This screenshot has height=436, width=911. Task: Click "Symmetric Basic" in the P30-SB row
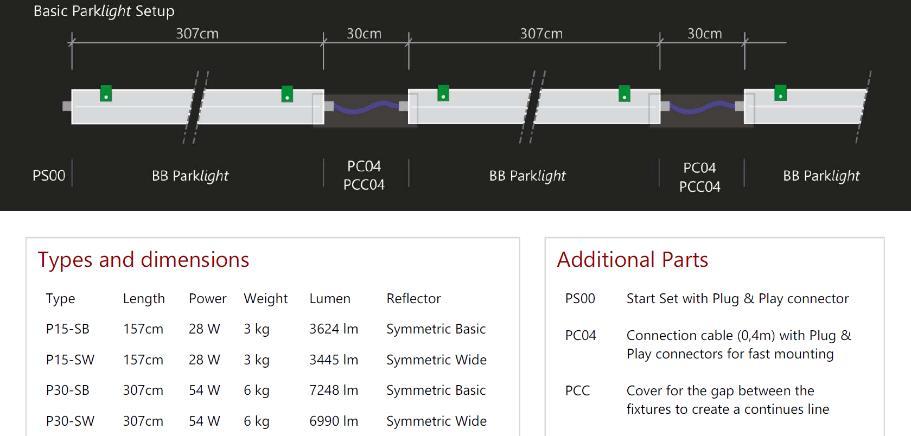tap(436, 391)
